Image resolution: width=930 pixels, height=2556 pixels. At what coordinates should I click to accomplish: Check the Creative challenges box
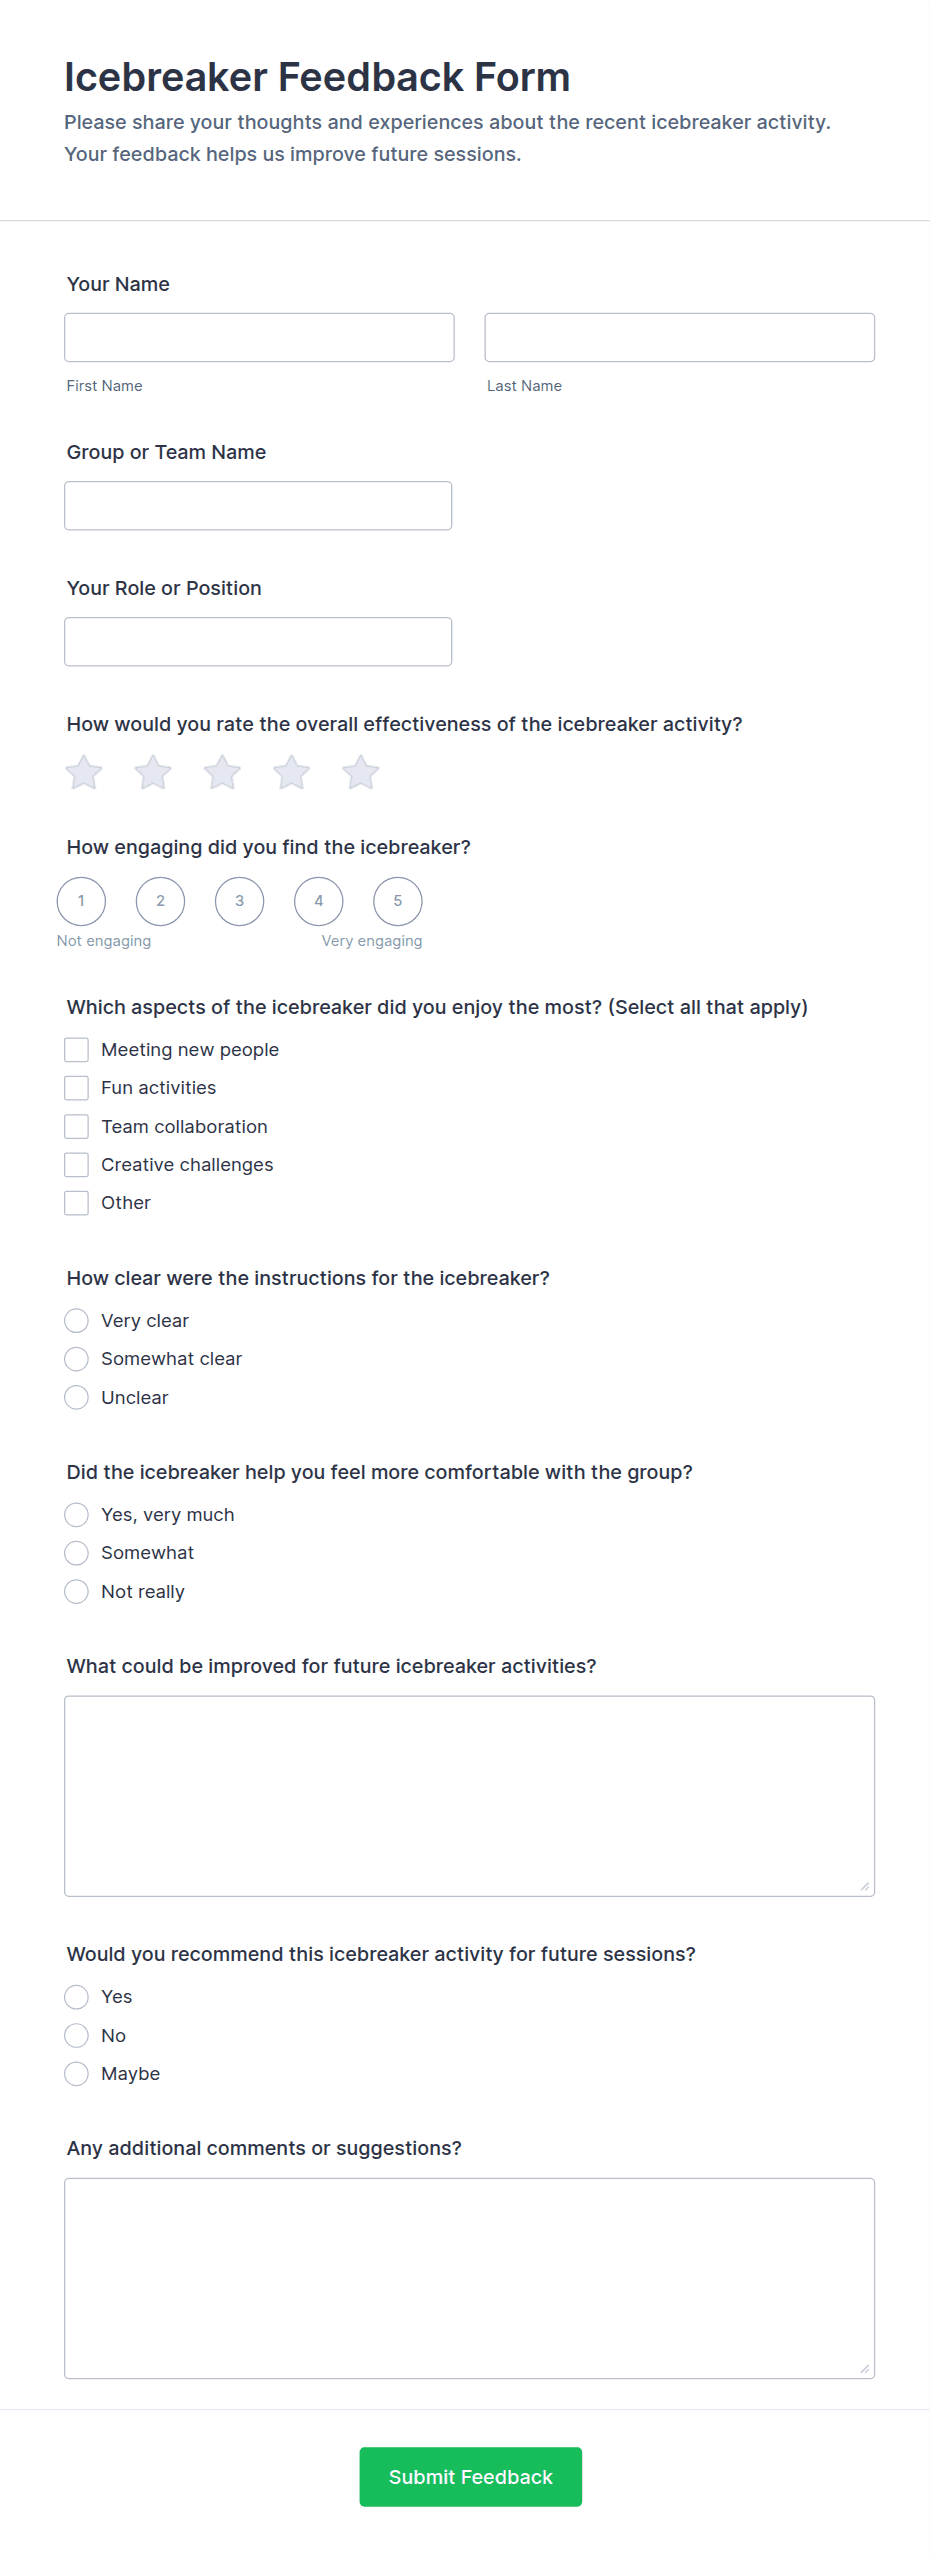[77, 1164]
